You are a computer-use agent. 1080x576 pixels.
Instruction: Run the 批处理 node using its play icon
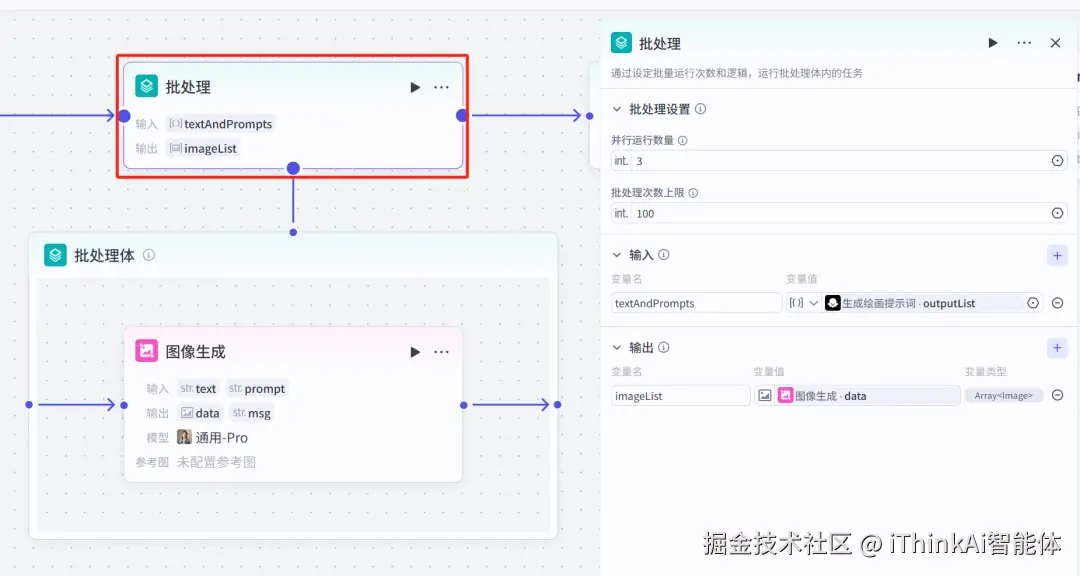pos(415,87)
